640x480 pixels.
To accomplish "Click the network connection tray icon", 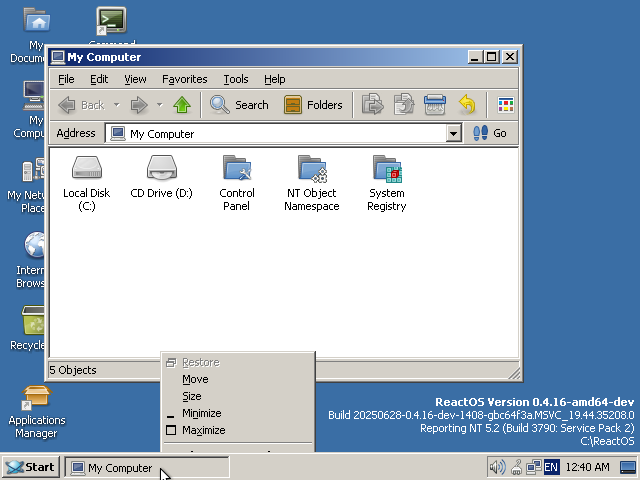I will pos(533,467).
